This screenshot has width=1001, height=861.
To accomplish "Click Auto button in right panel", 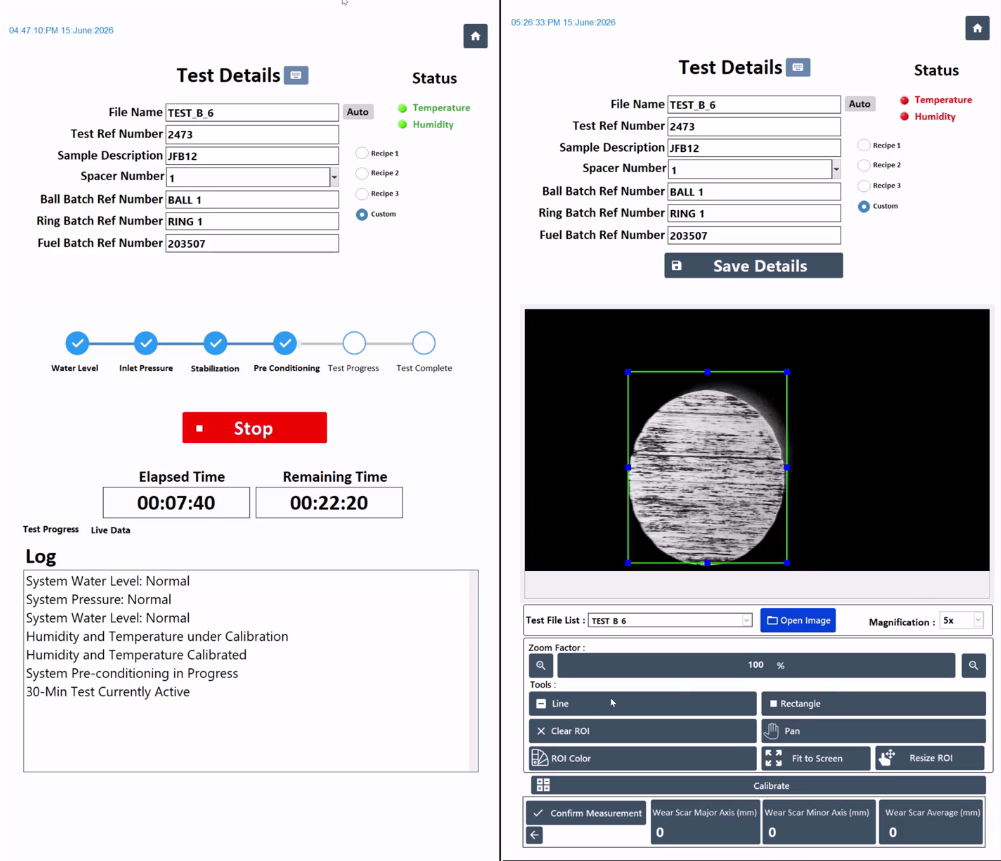I will coord(859,103).
